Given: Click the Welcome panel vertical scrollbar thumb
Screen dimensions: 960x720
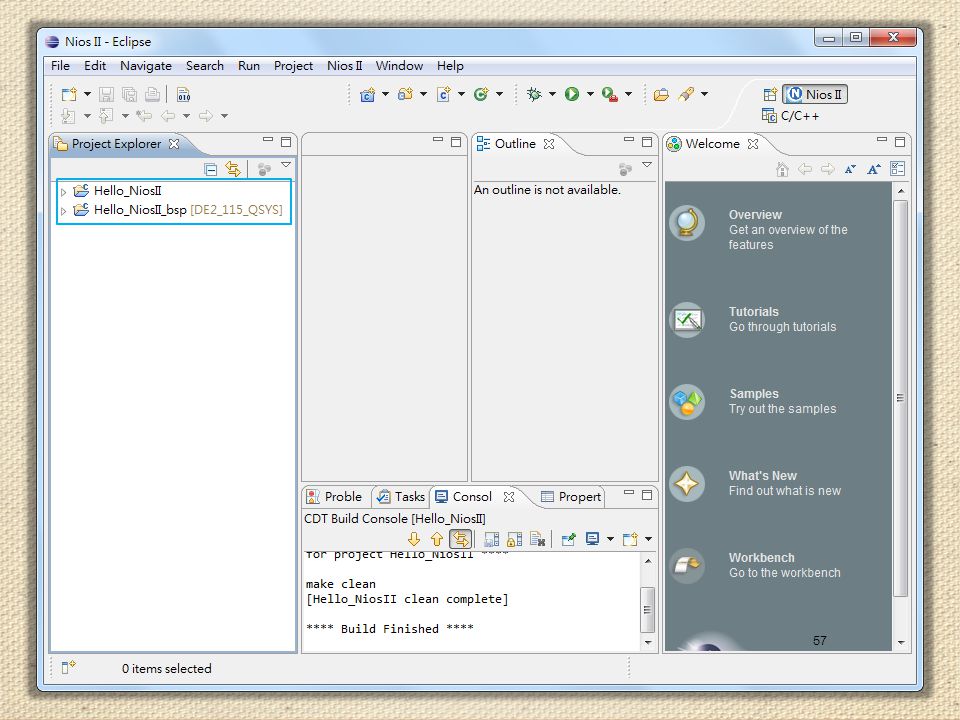Looking at the screenshot, I should 900,398.
